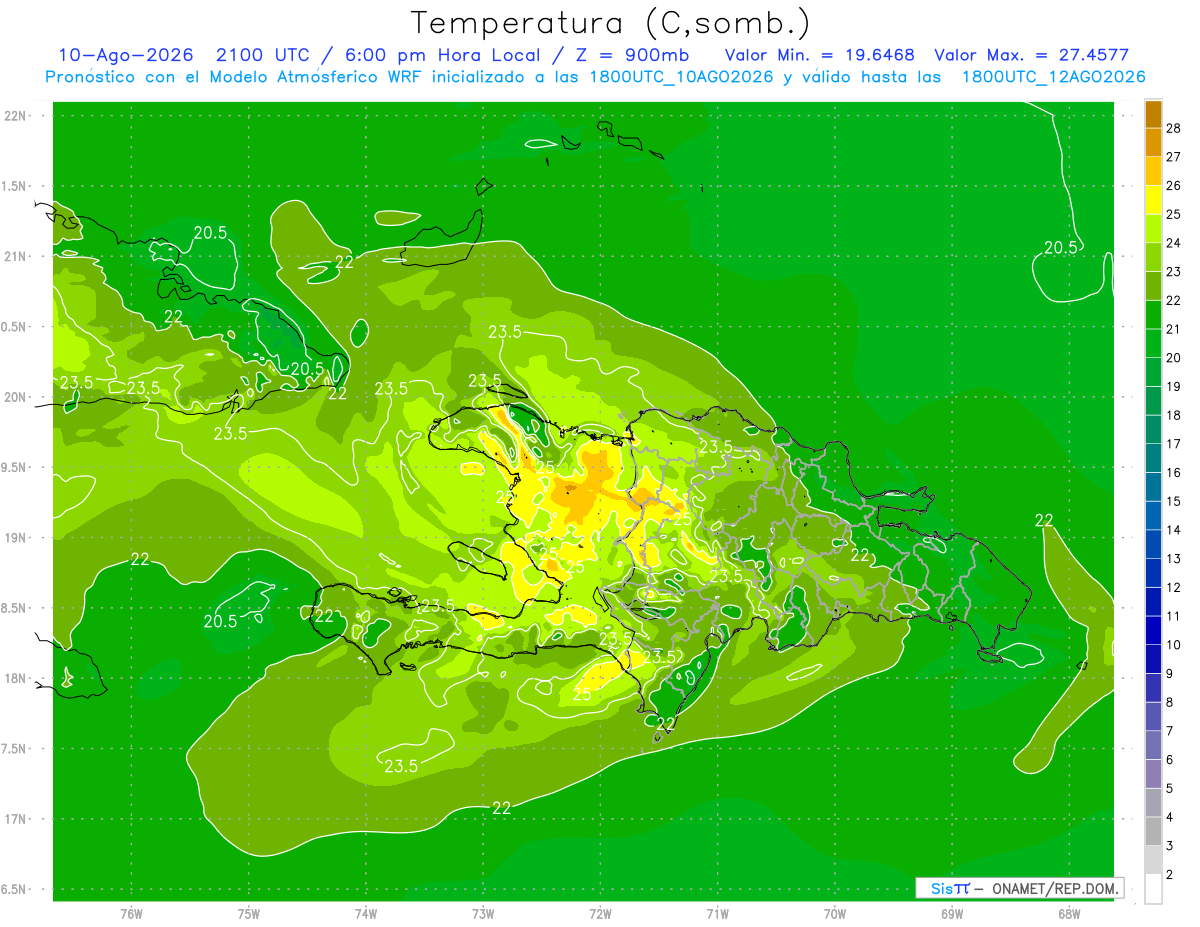1200x927 pixels.
Task: Pick the colorbar swatch between 19 and 20
Action: click(1154, 372)
